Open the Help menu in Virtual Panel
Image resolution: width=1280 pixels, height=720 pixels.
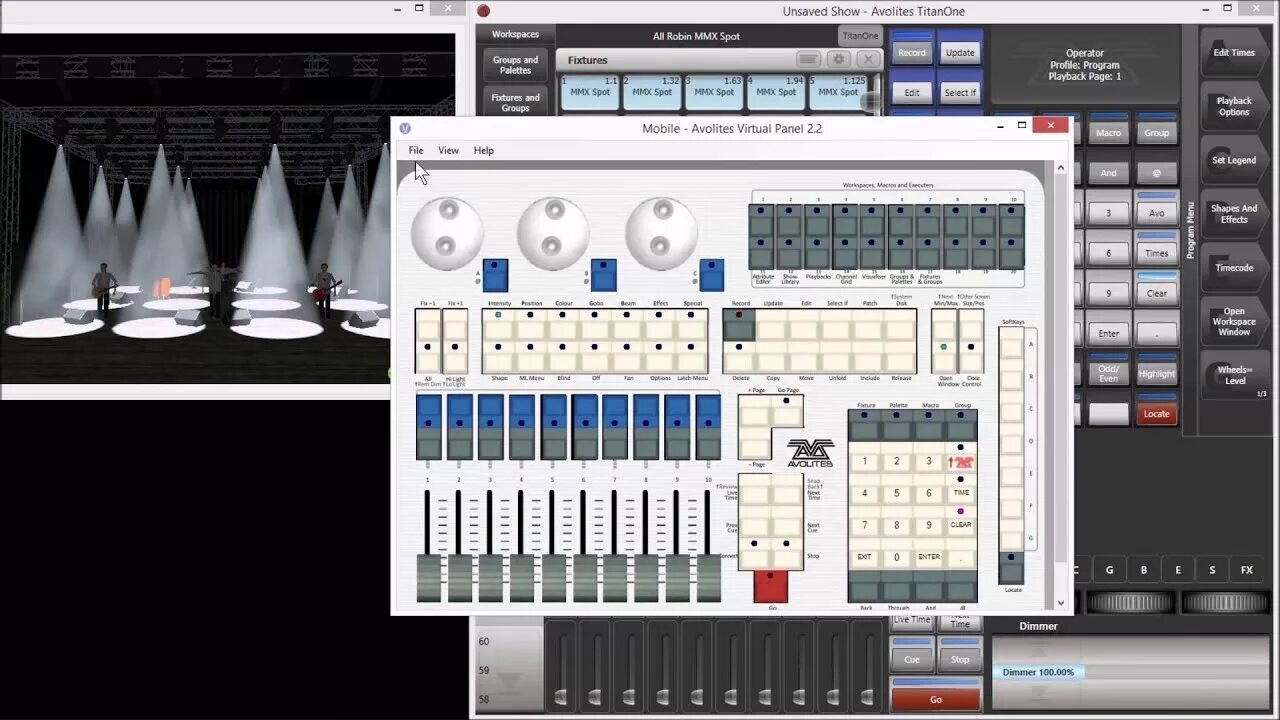[x=484, y=150]
